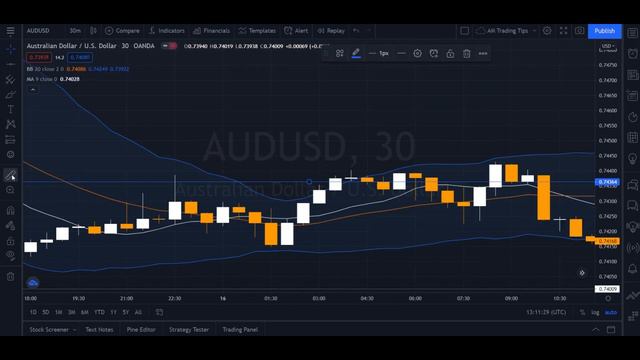Toggle log scale option
The width and height of the screenshot is (640, 360).
(596, 312)
